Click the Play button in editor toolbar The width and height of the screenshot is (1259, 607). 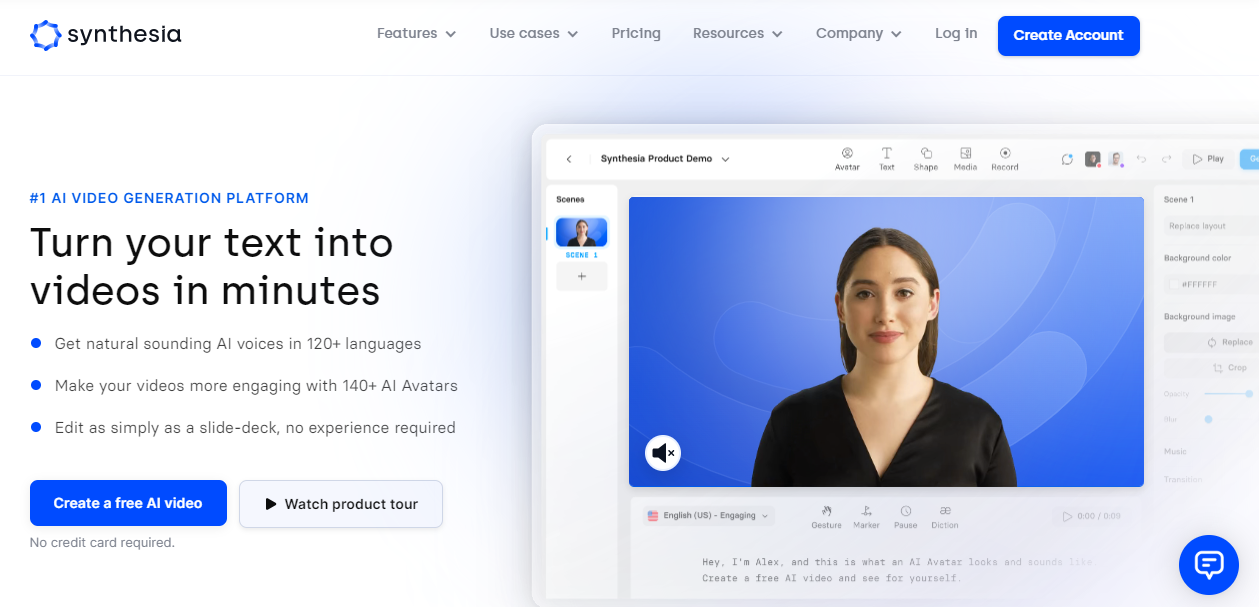click(x=1208, y=159)
